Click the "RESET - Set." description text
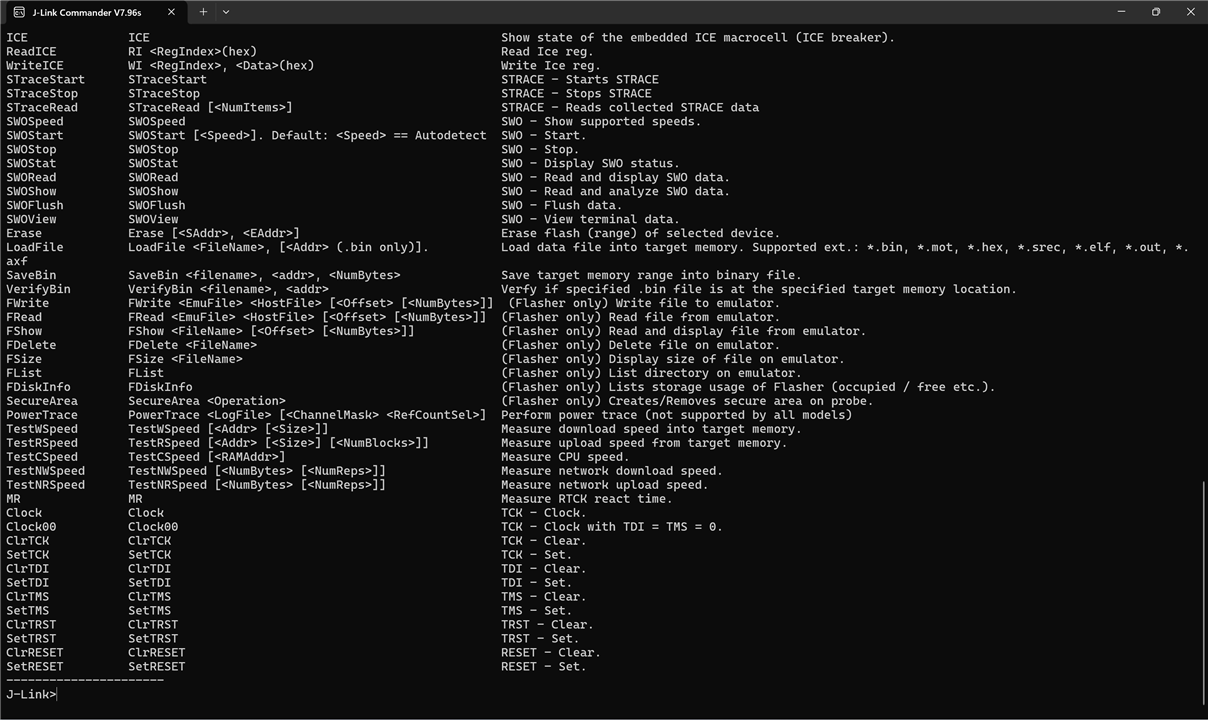The height and width of the screenshot is (720, 1208). tap(543, 667)
